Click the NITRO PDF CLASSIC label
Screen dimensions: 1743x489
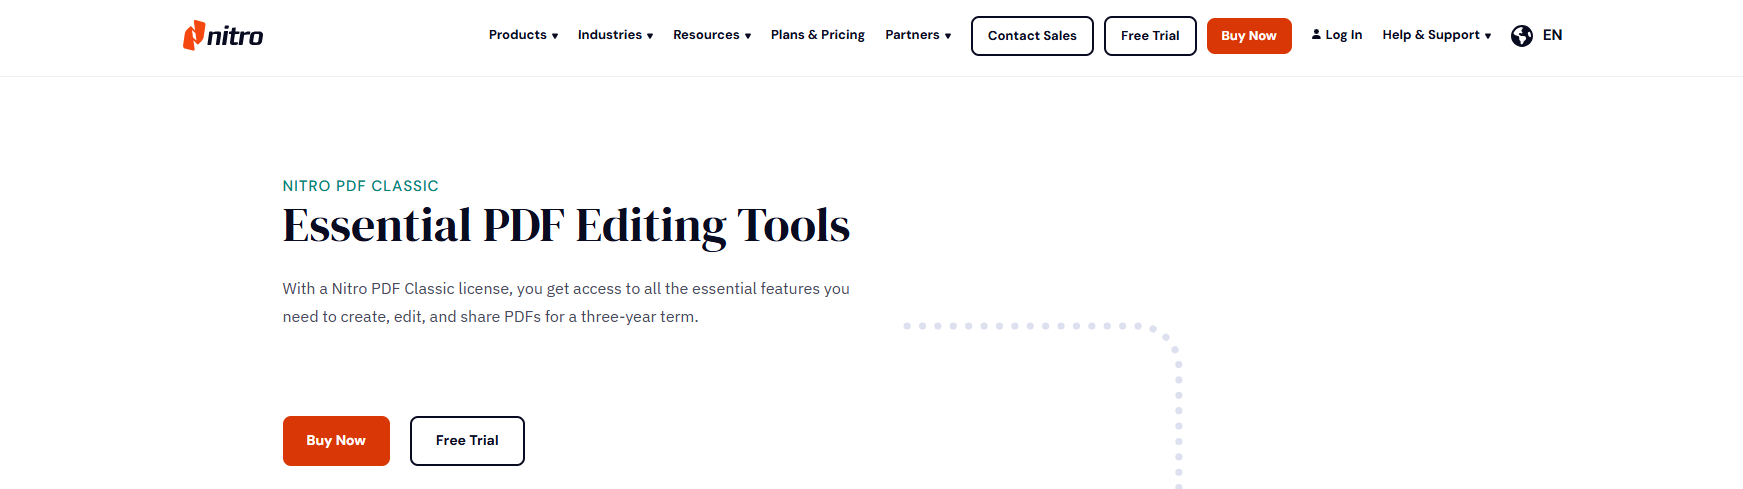pos(360,186)
